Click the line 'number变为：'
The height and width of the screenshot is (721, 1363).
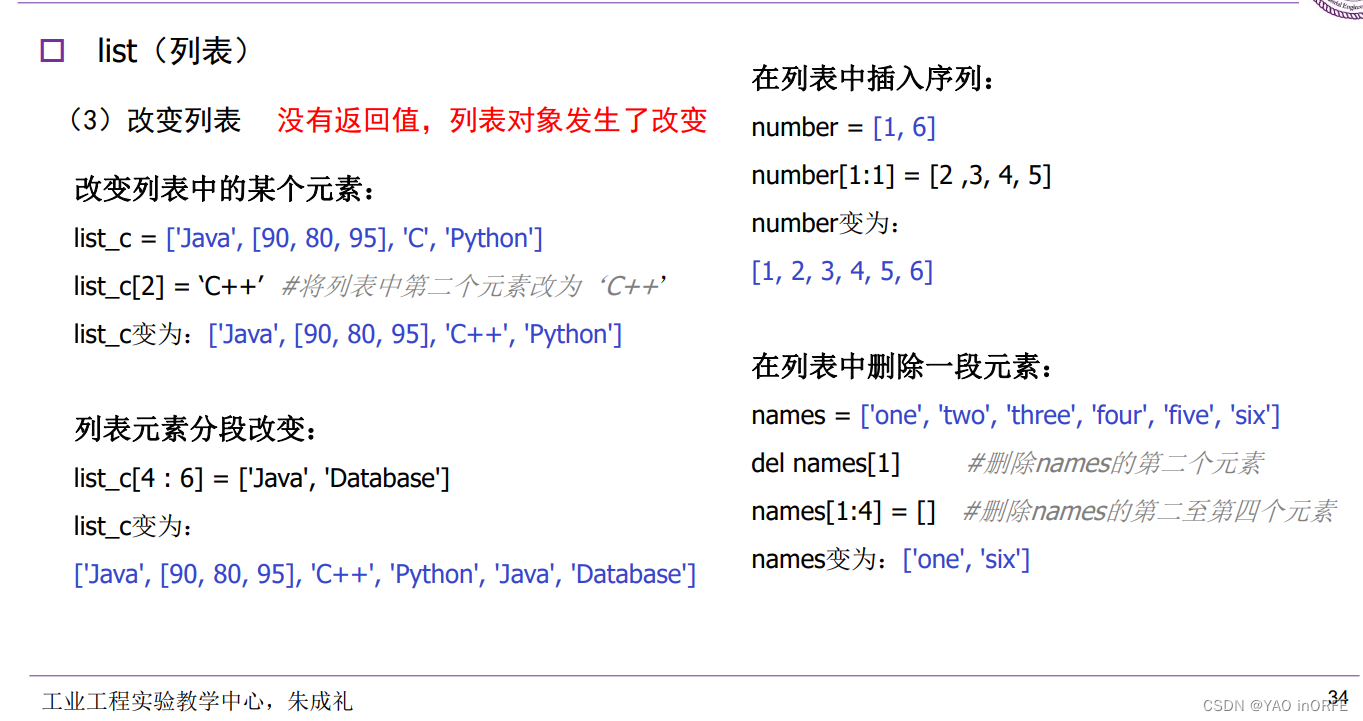tap(826, 223)
